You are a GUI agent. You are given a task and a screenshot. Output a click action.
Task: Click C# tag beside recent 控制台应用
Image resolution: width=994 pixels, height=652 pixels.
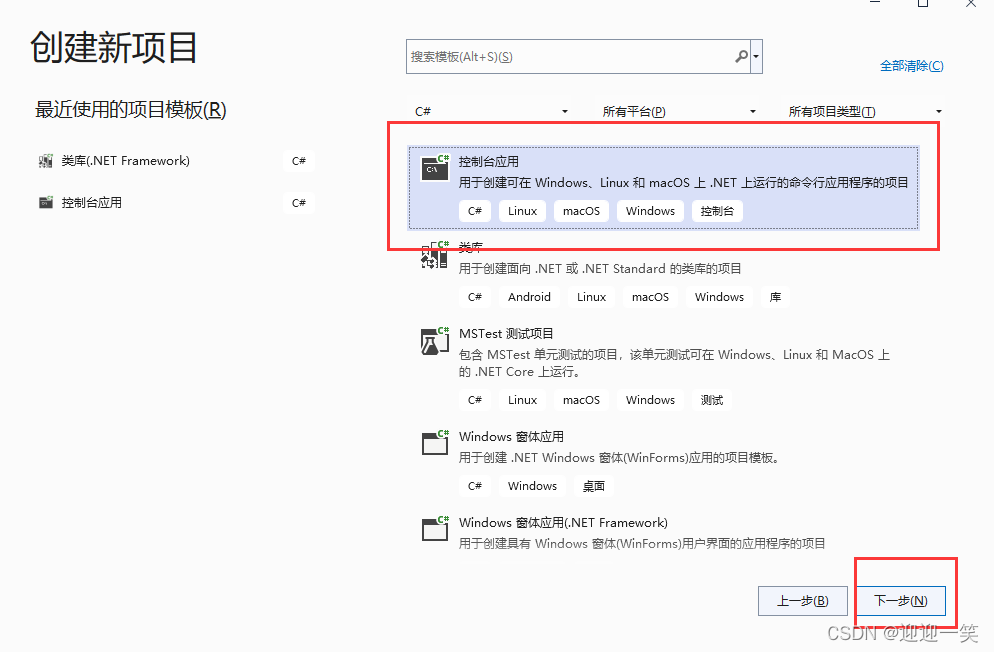pyautogui.click(x=299, y=203)
